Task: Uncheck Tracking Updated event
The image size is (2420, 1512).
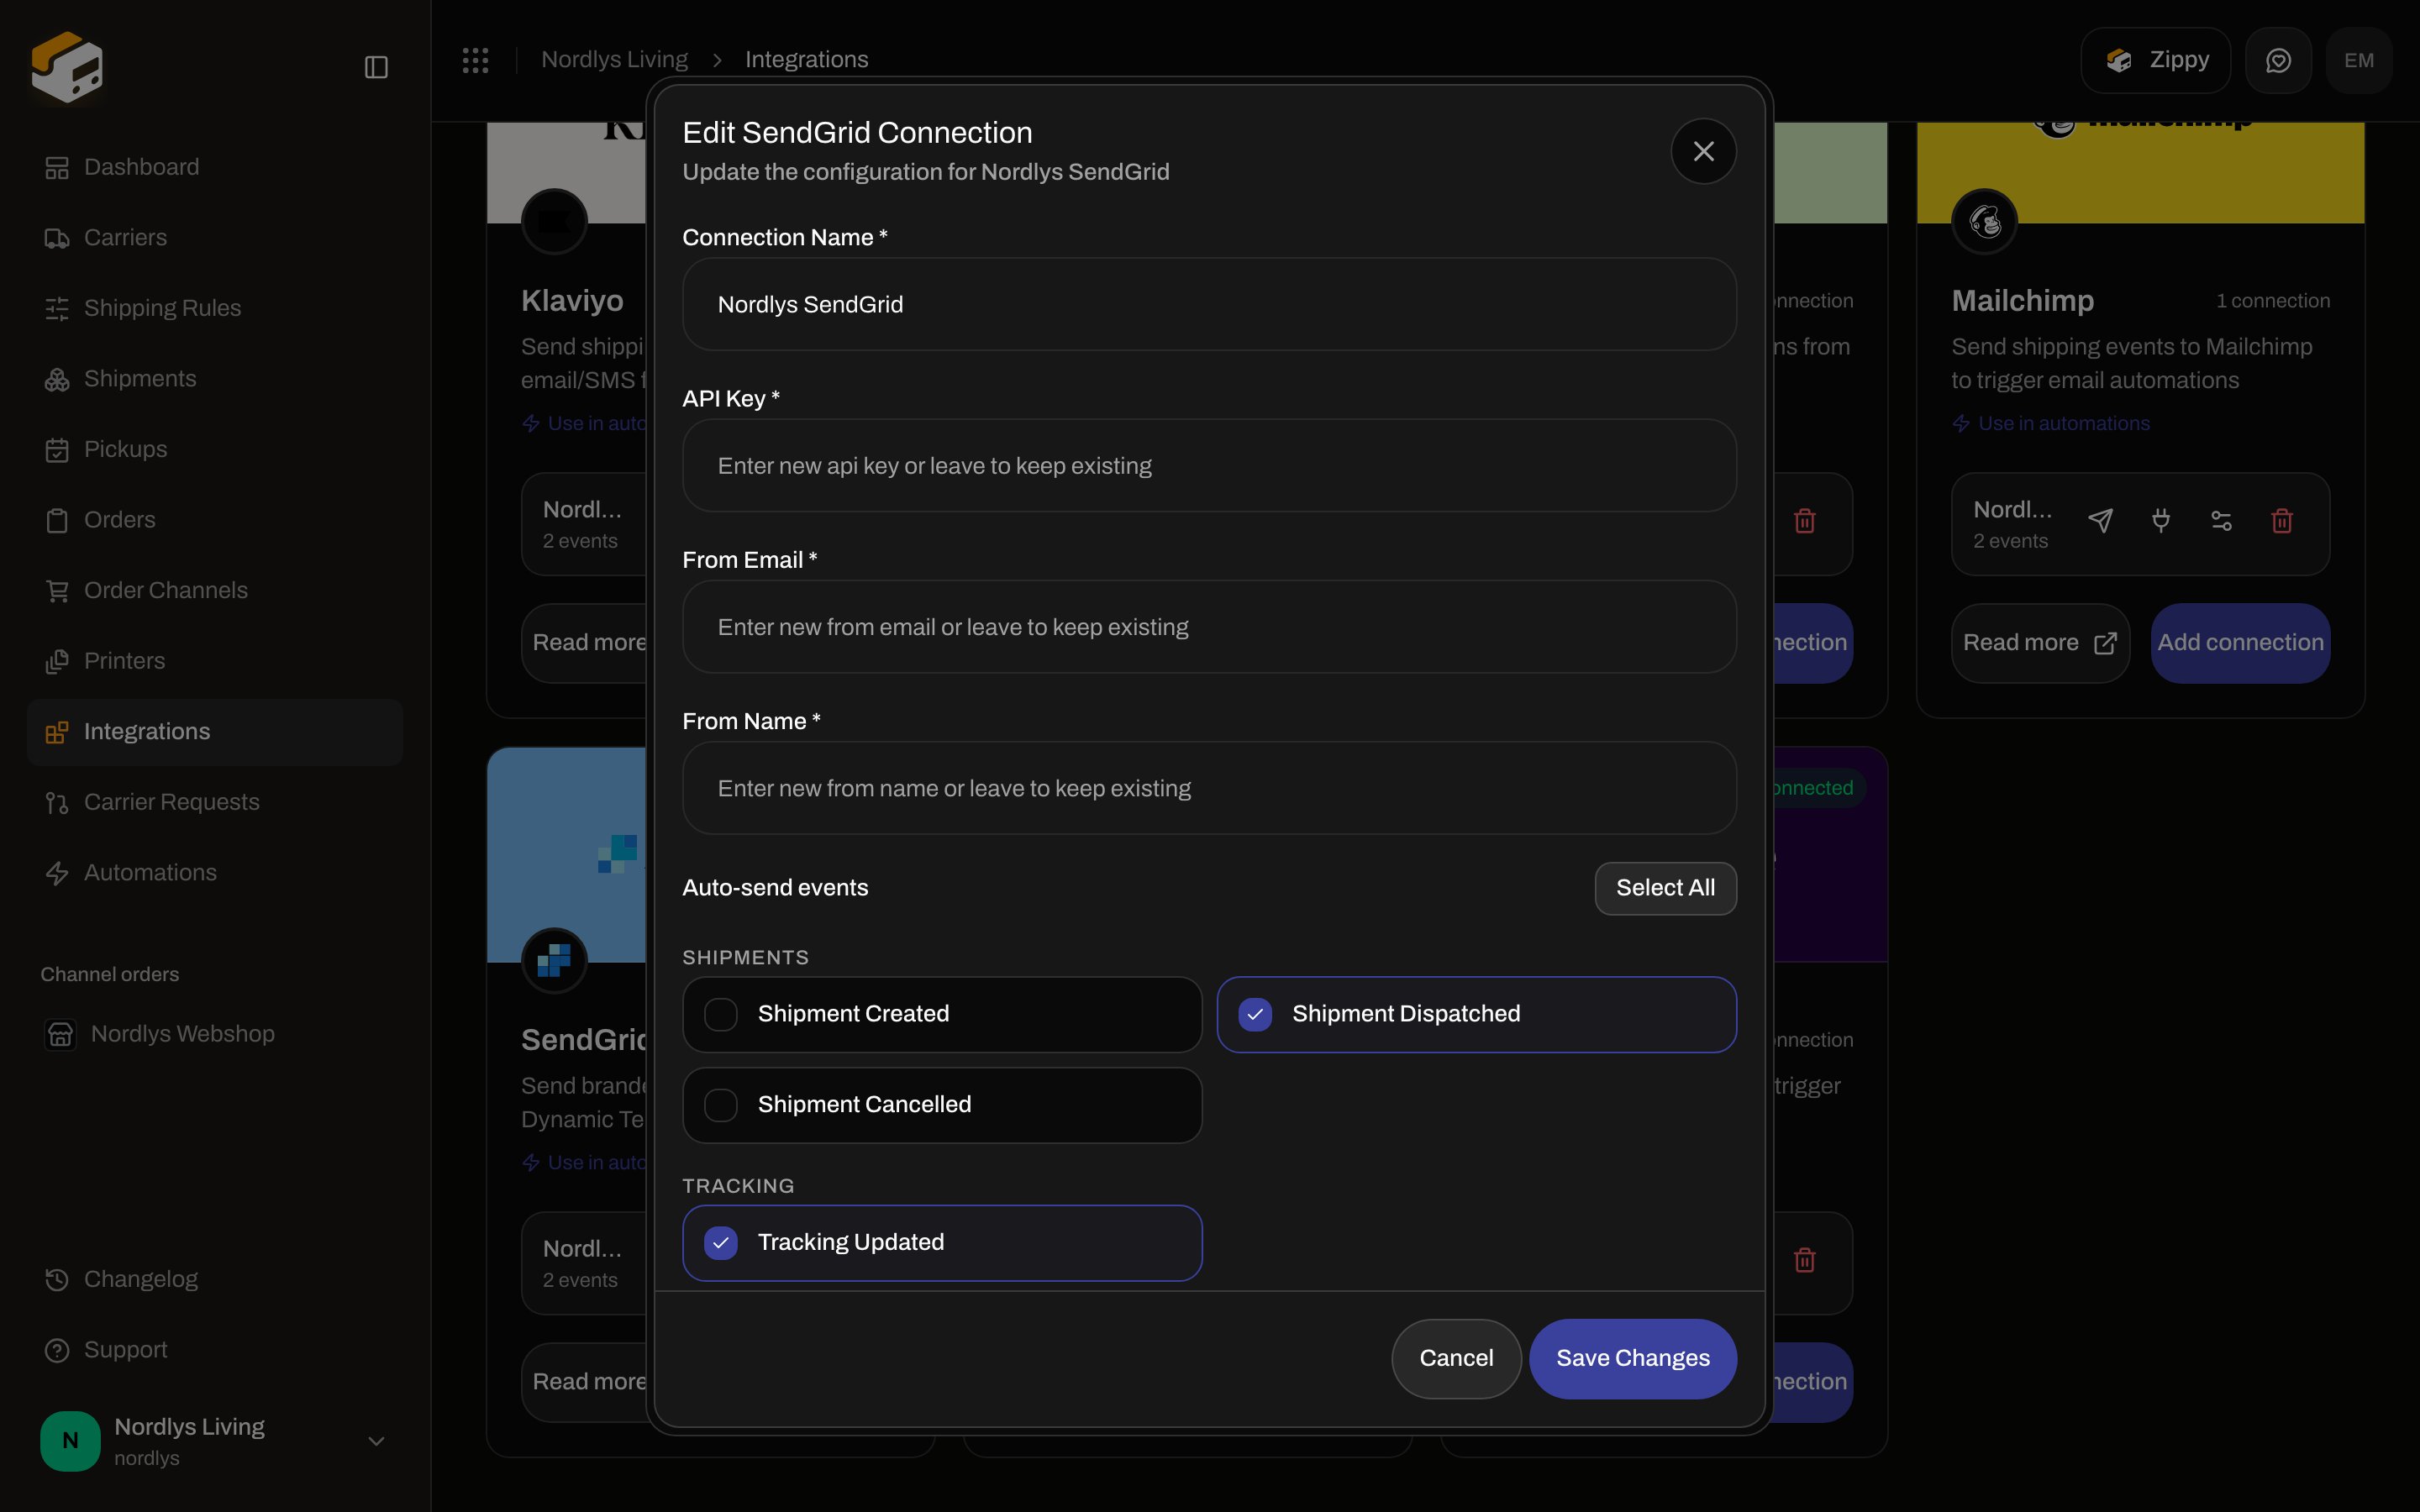Action: (x=721, y=1243)
